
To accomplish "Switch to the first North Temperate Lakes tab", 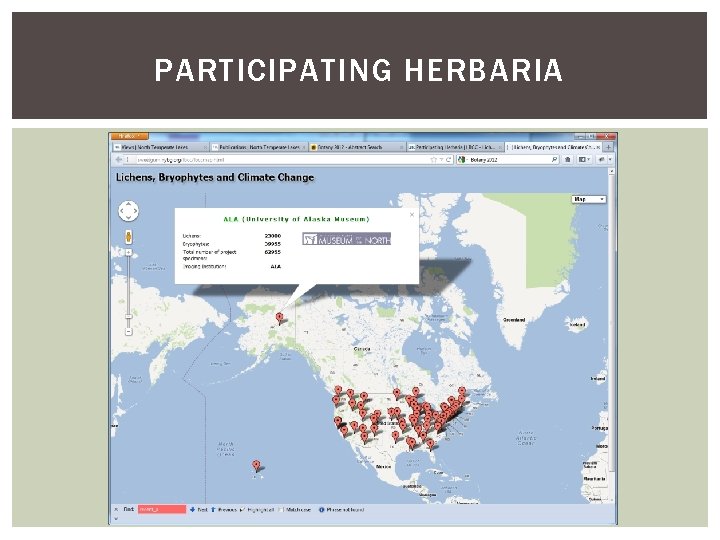I will (x=160, y=147).
